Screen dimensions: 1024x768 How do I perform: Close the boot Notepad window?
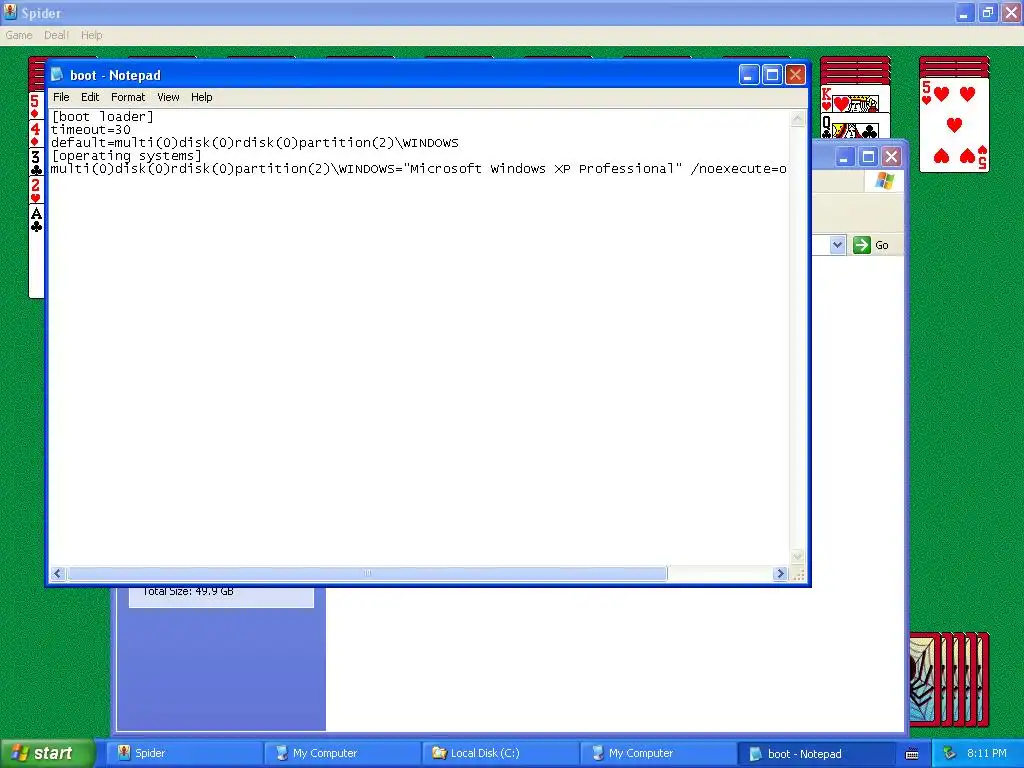(x=795, y=75)
